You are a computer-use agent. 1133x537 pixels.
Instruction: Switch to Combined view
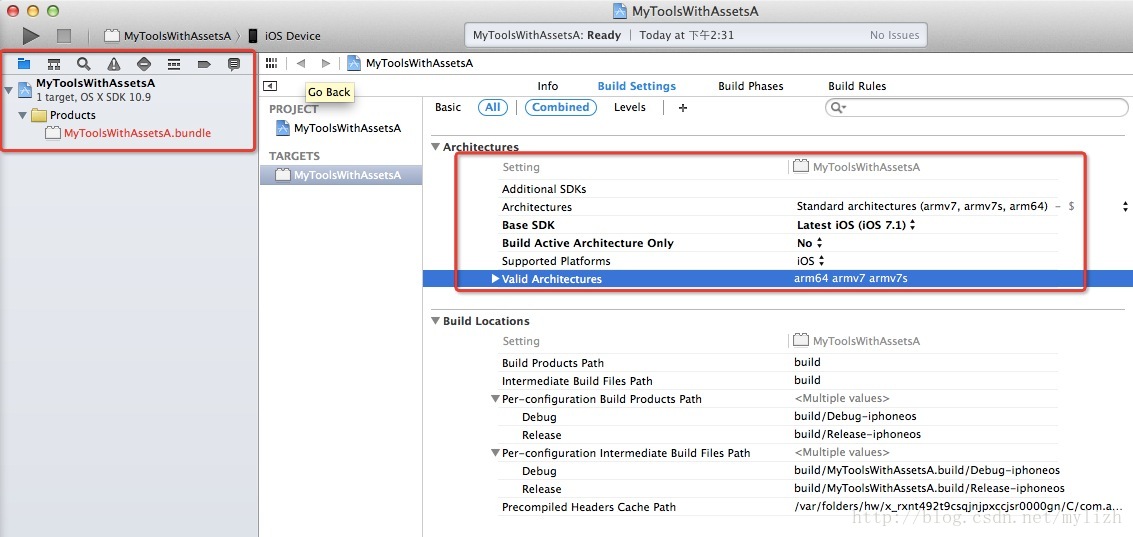(561, 108)
